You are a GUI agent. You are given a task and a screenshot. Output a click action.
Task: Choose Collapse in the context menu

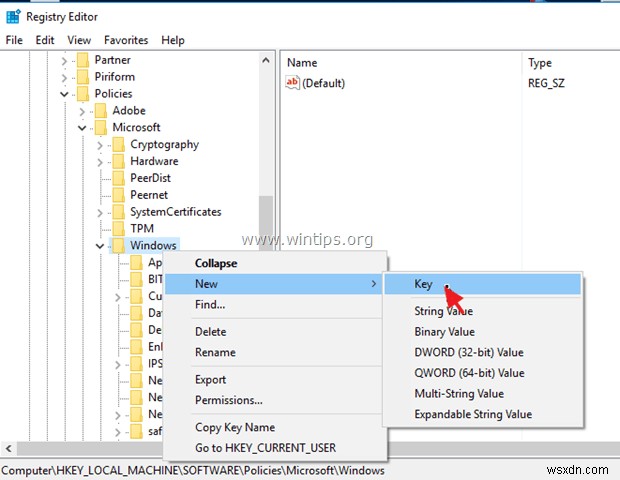click(275, 263)
